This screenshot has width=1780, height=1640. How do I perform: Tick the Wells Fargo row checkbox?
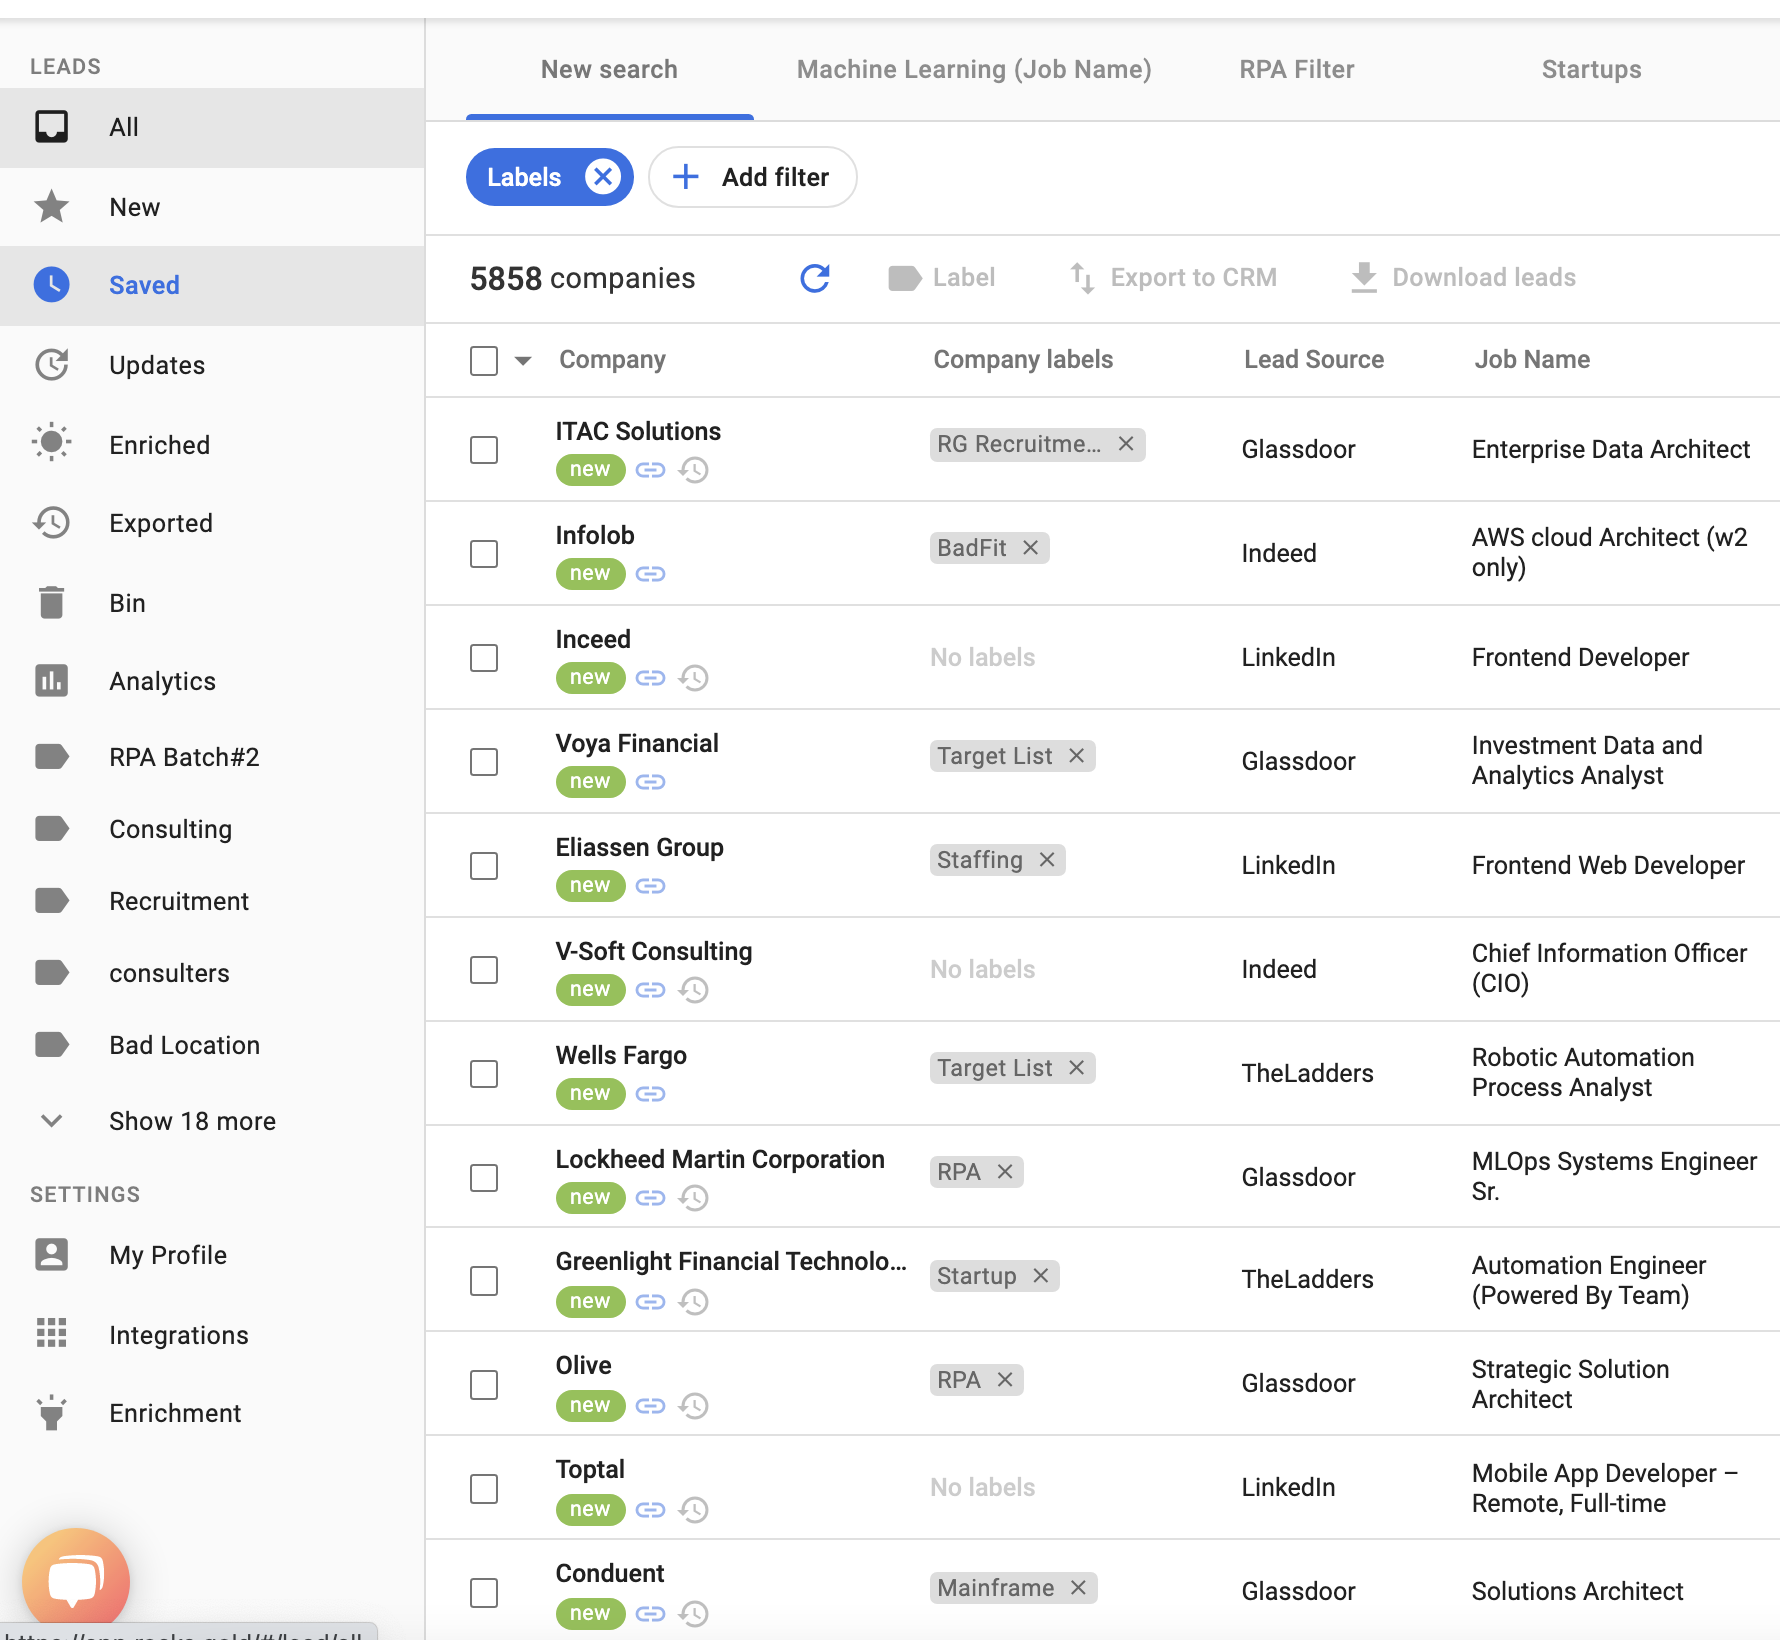[484, 1074]
